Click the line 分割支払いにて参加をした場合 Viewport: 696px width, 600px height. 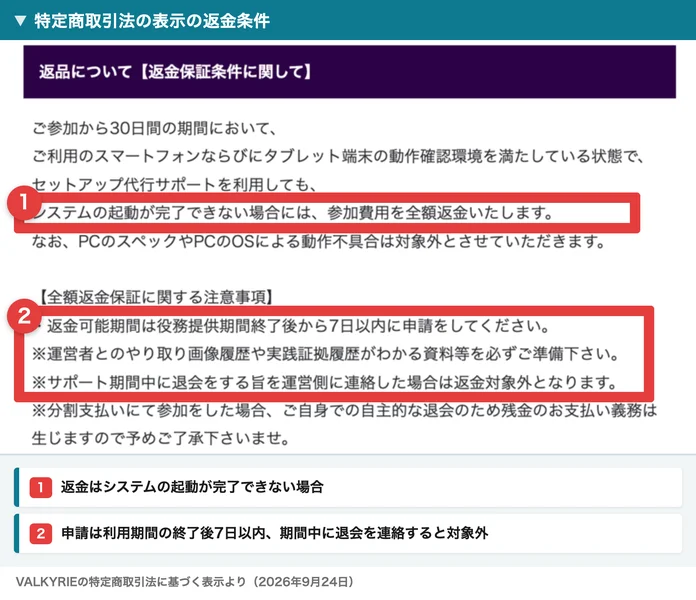click(344, 411)
